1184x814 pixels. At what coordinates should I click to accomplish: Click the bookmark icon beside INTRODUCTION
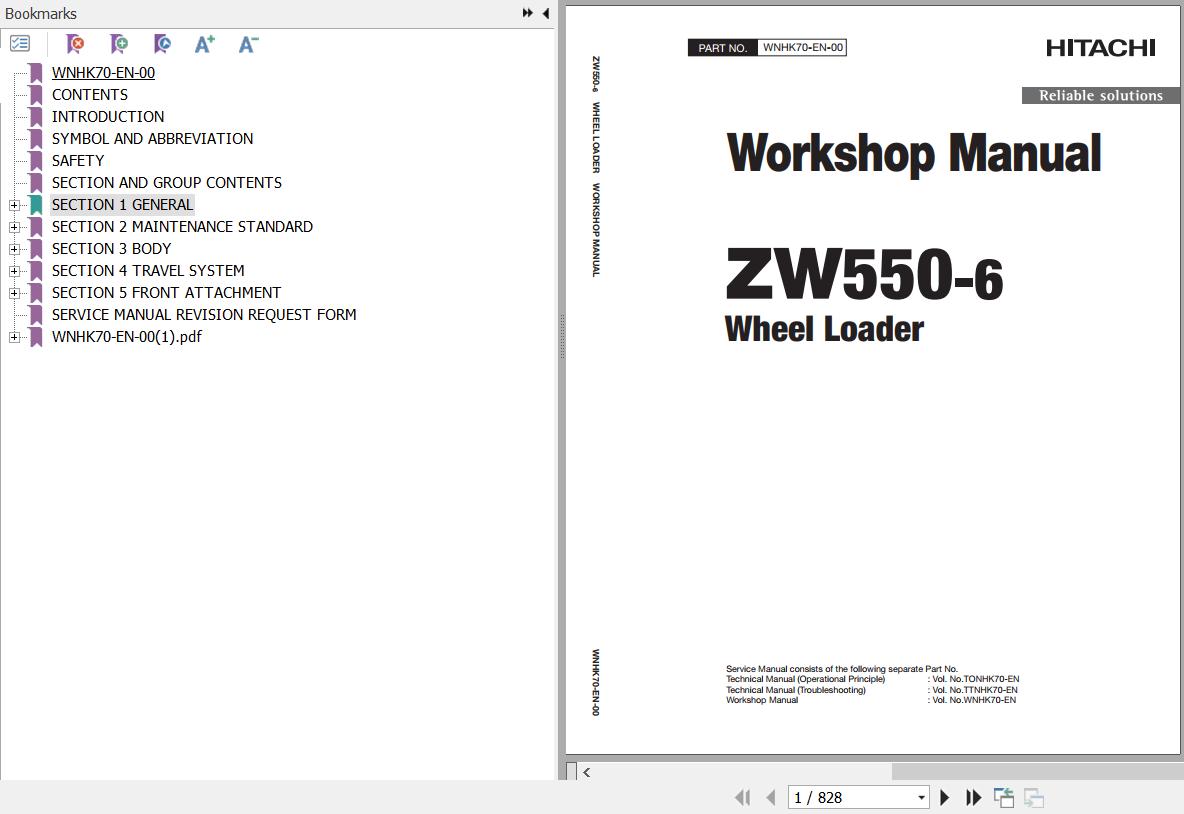click(35, 116)
